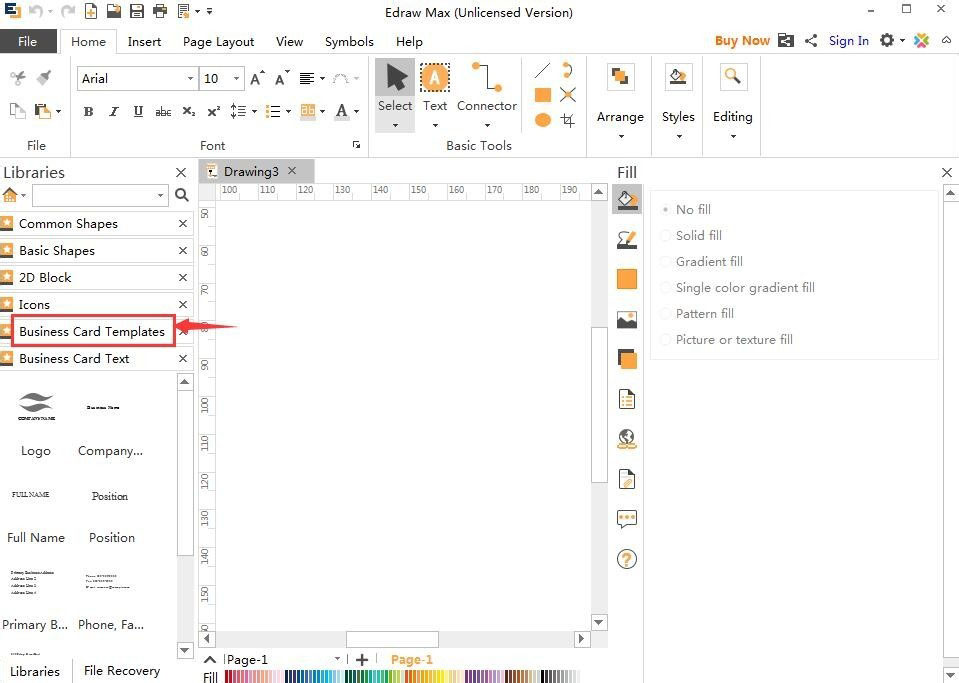Select the Text tool in ribbon
This screenshot has width=959, height=683.
click(435, 90)
